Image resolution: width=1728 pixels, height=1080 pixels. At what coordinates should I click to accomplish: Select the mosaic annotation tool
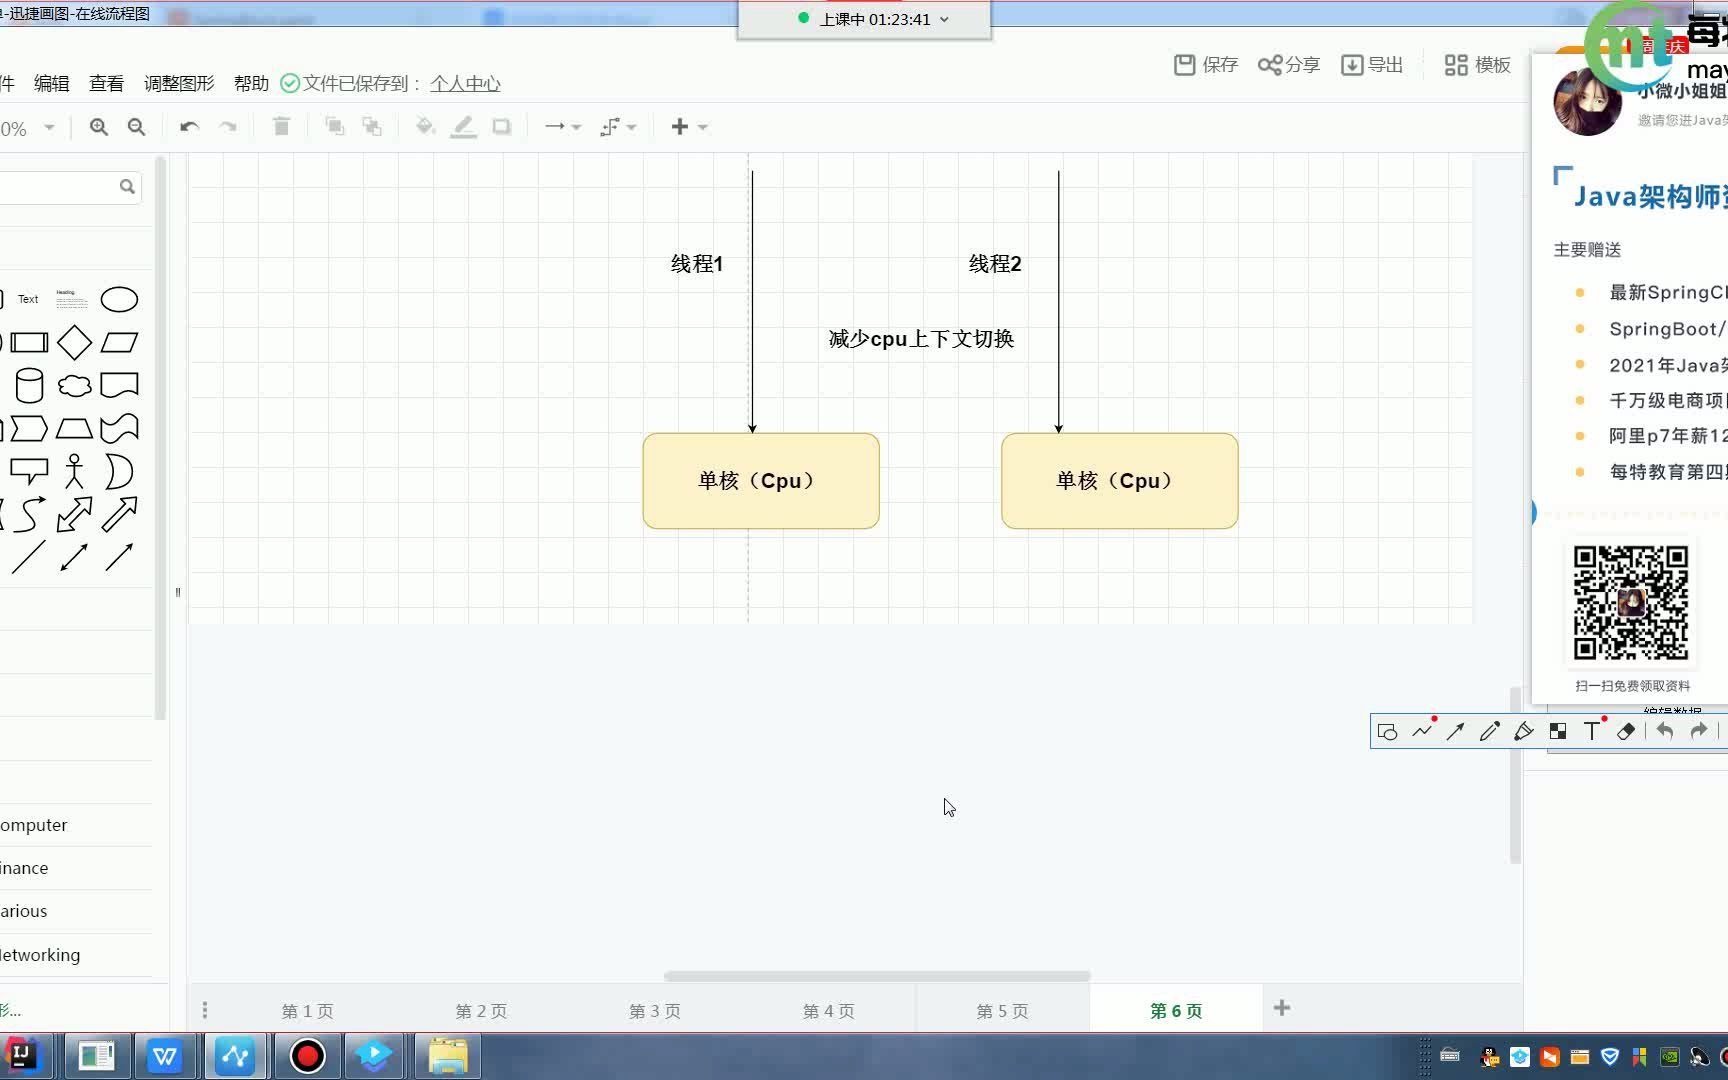click(1557, 731)
